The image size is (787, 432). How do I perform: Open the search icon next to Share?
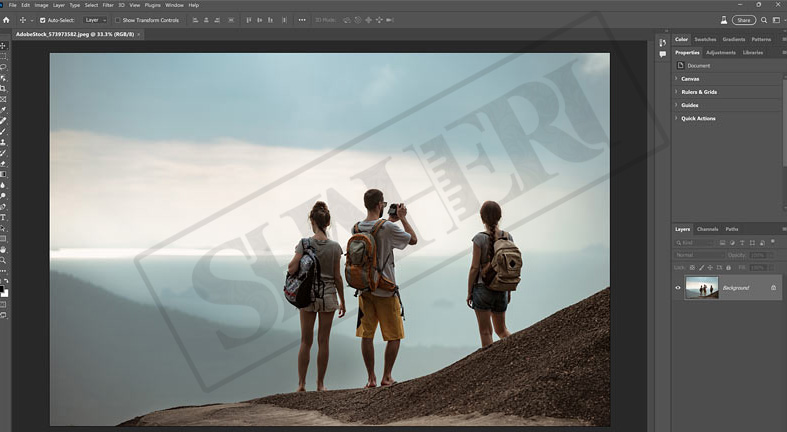[x=724, y=20]
